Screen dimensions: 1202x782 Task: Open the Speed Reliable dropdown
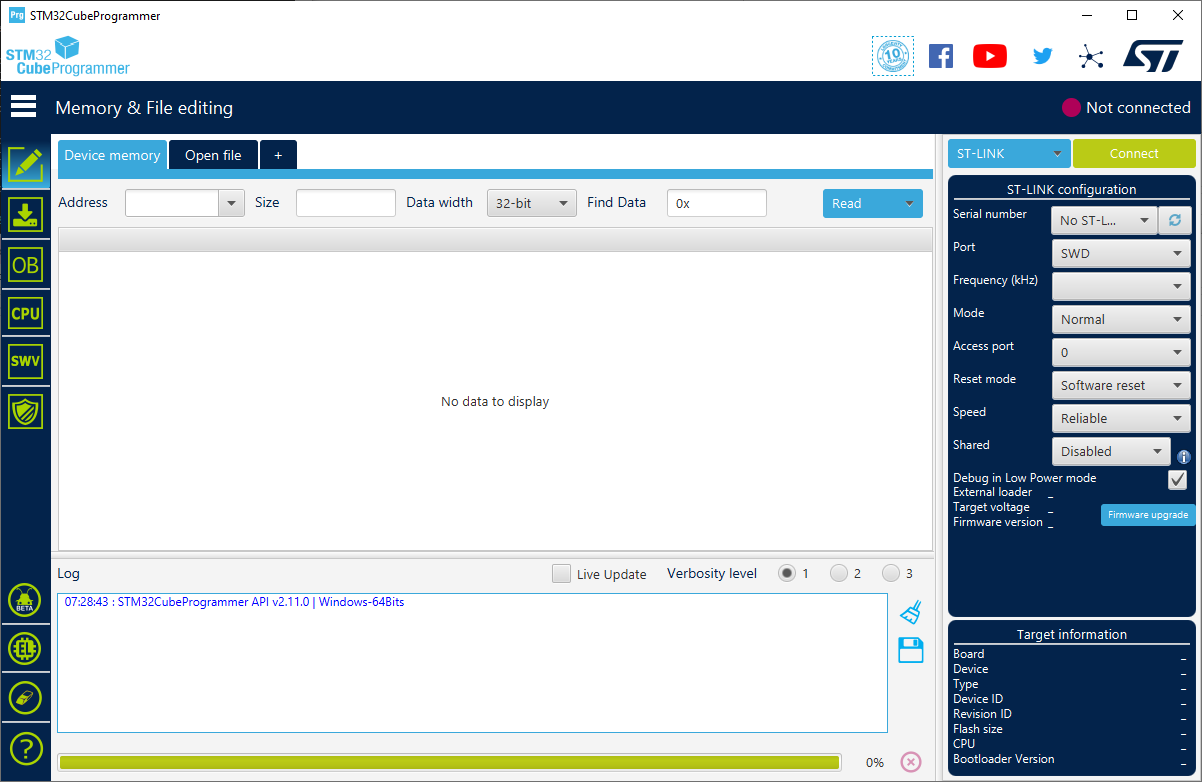(1121, 418)
